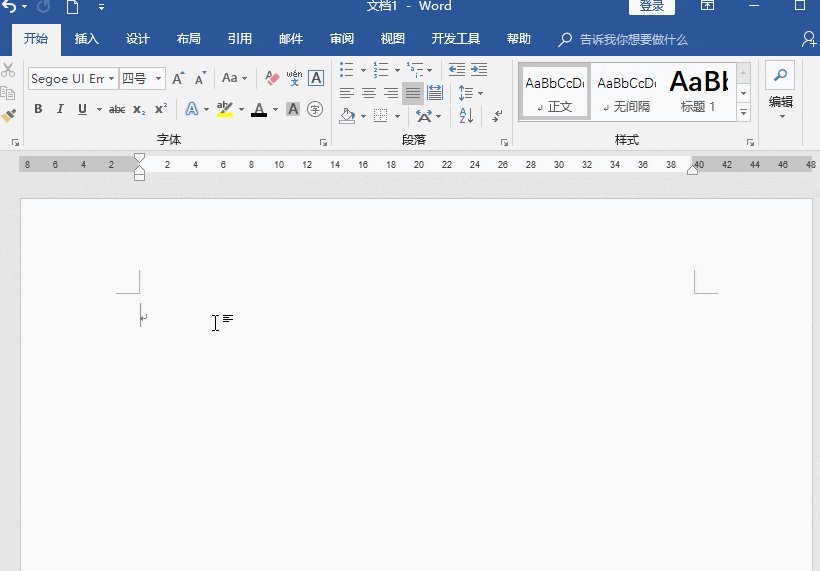Apply the black font color
This screenshot has width=820, height=571.
pyautogui.click(x=259, y=109)
